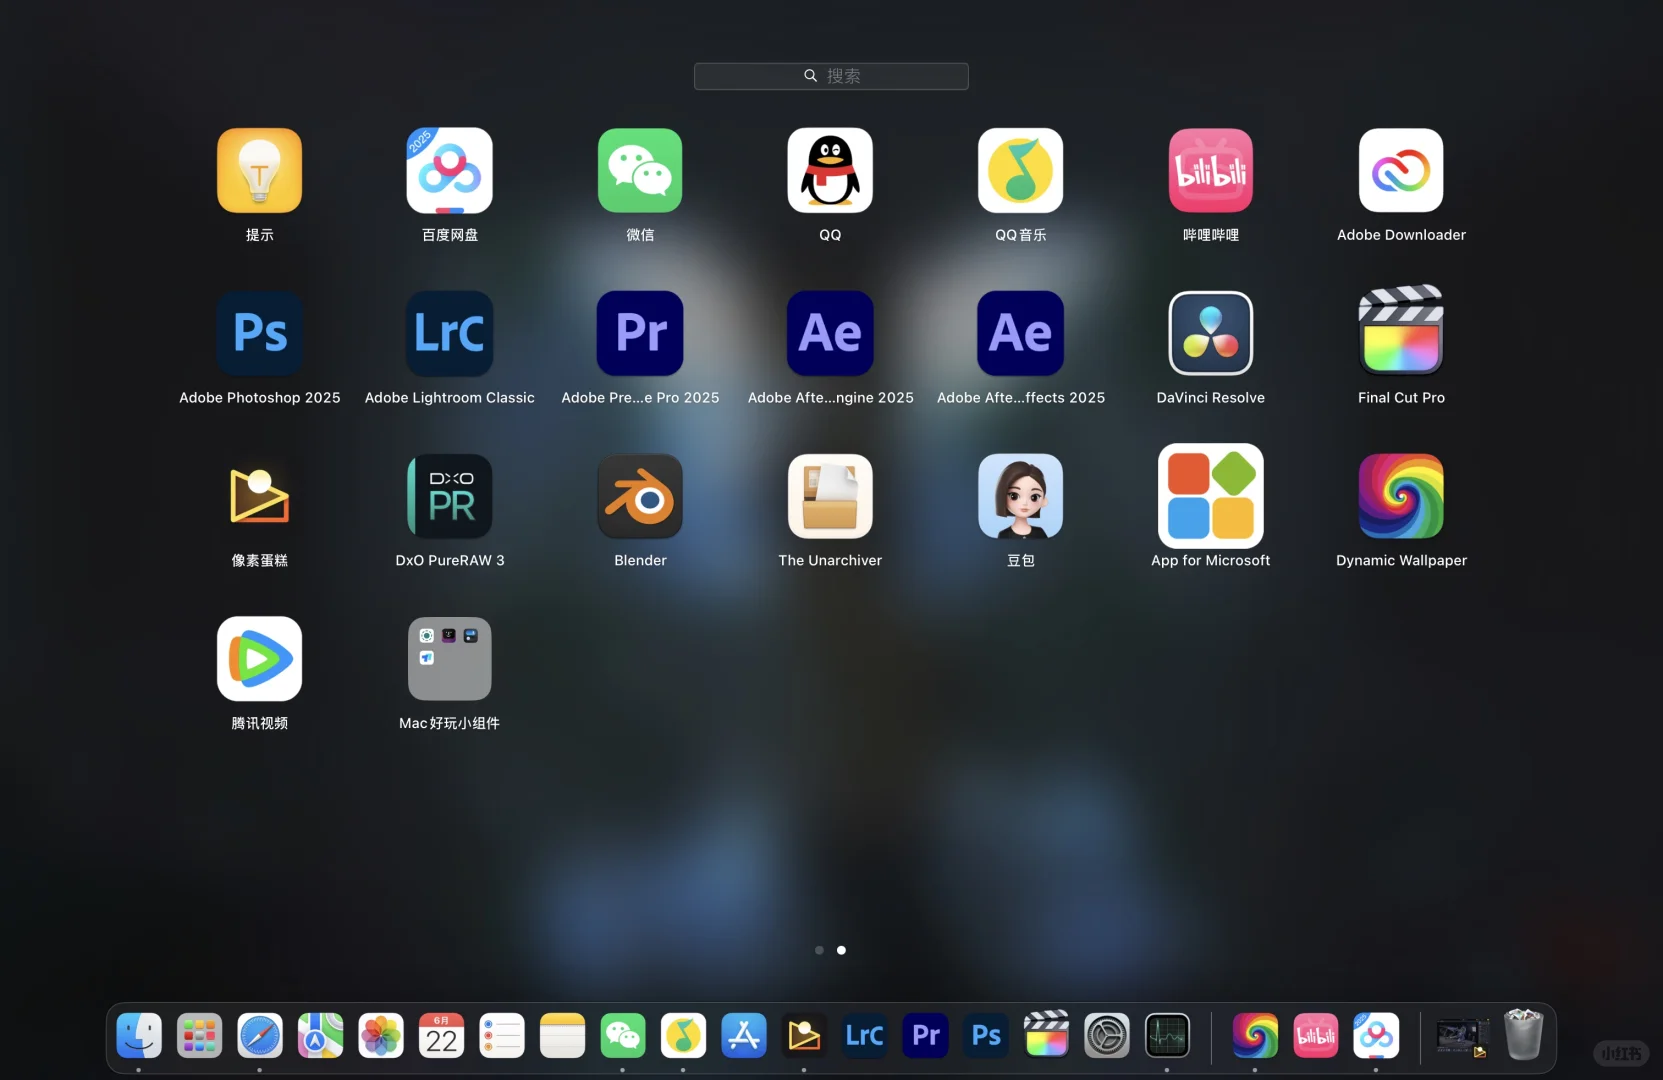Screen dimensions: 1663x1080
Task: Open the 提示 (Tips) app in Launchpad
Action: coord(259,170)
